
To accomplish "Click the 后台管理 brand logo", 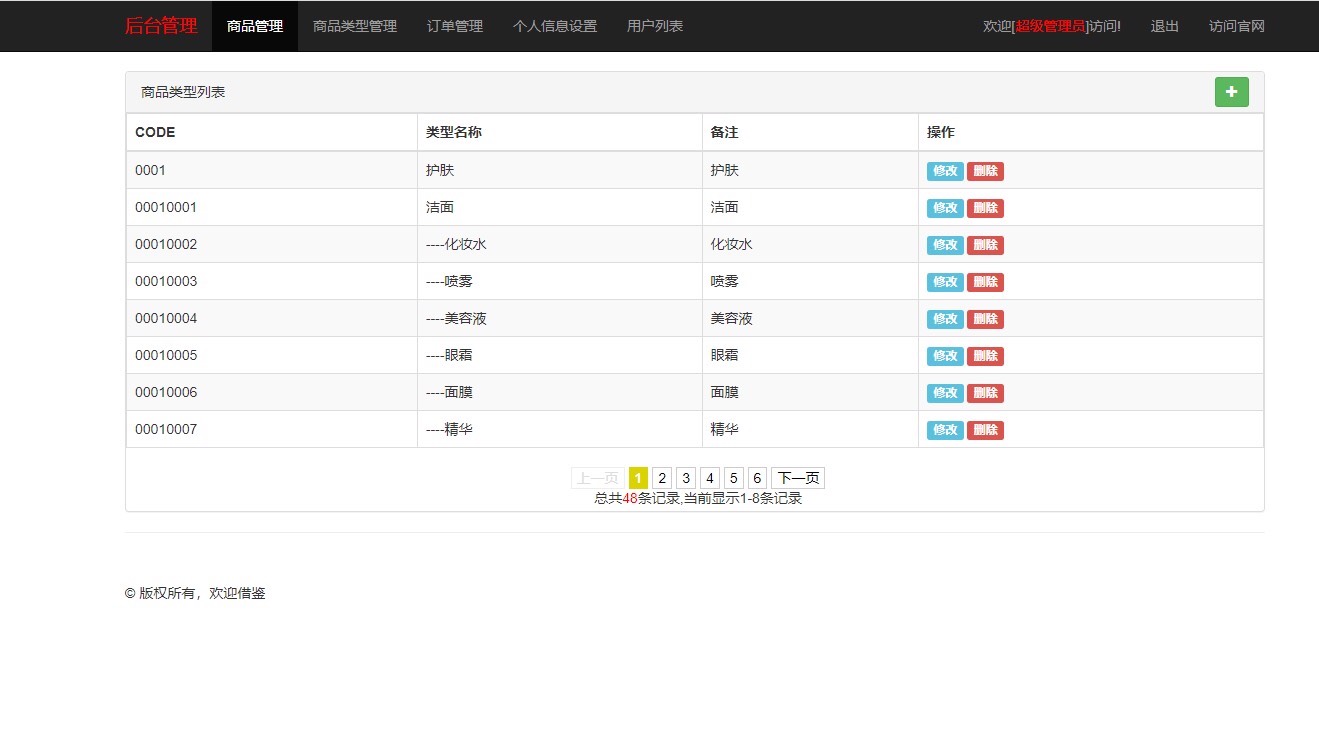I will point(161,26).
